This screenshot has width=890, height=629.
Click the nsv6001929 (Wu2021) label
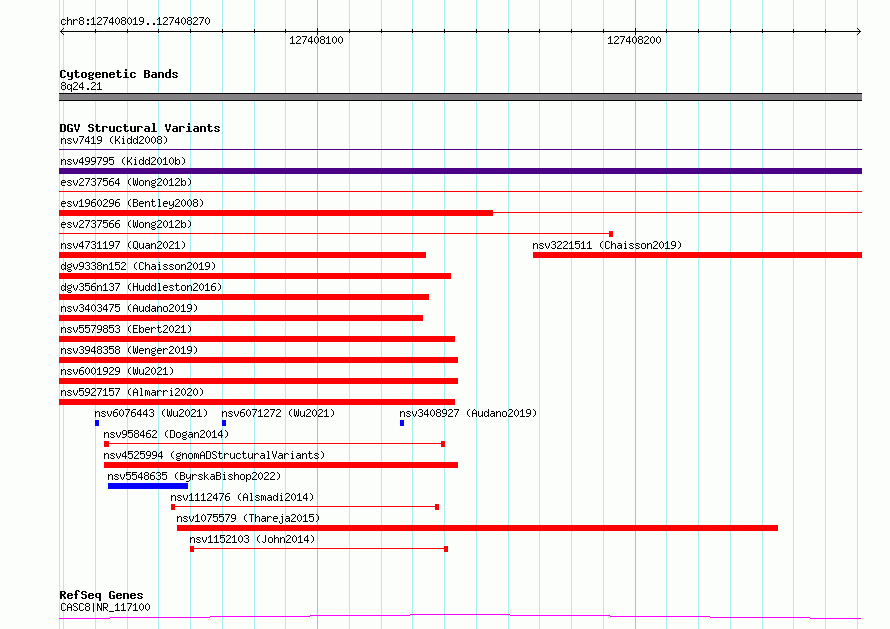pyautogui.click(x=117, y=371)
